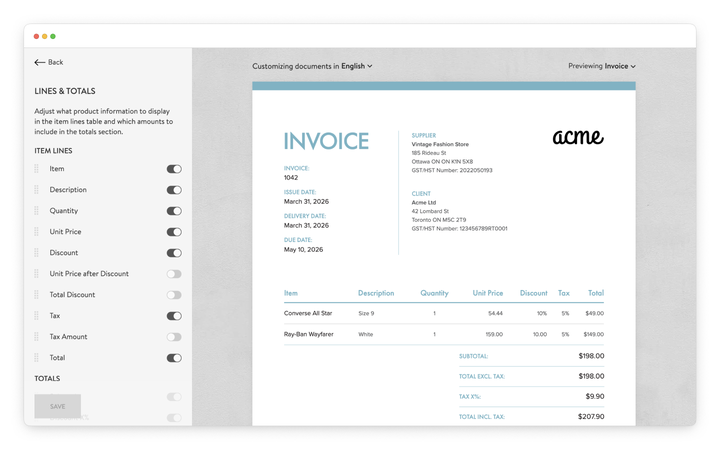720x450 pixels.
Task: Click the Unit Price column header in preview
Action: [x=488, y=293]
